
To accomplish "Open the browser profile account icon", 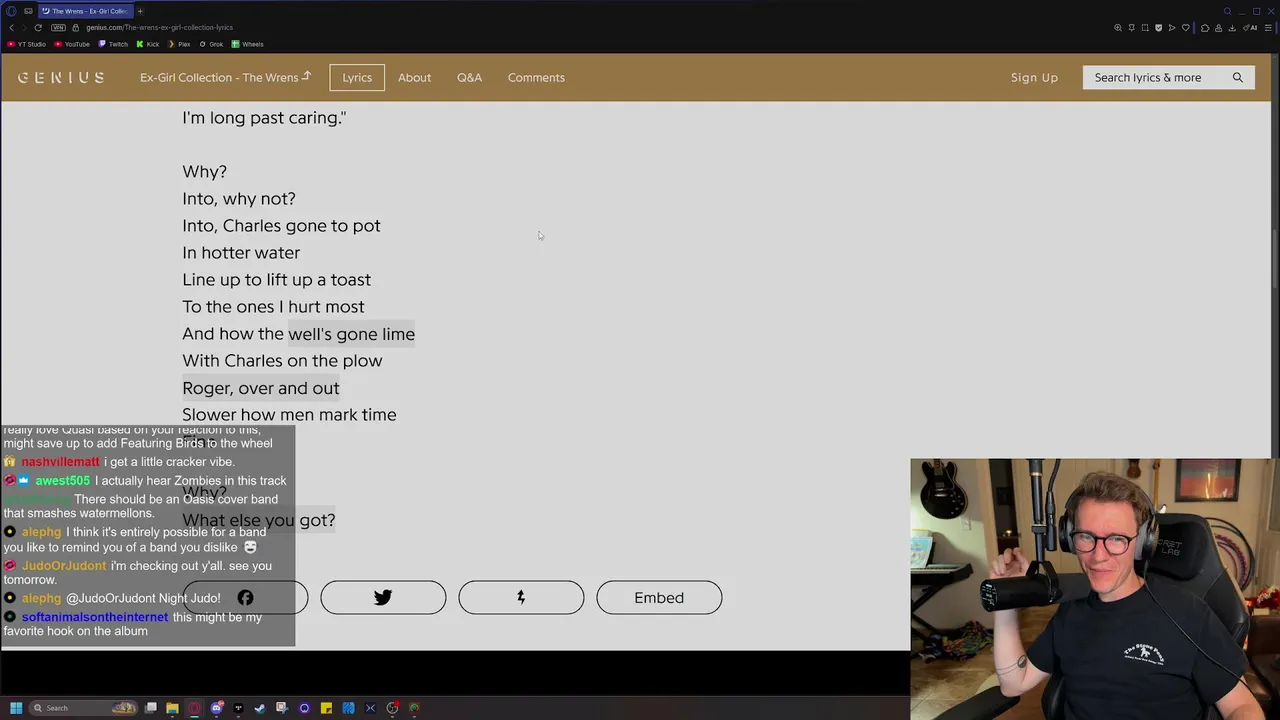I will pos(1218,28).
